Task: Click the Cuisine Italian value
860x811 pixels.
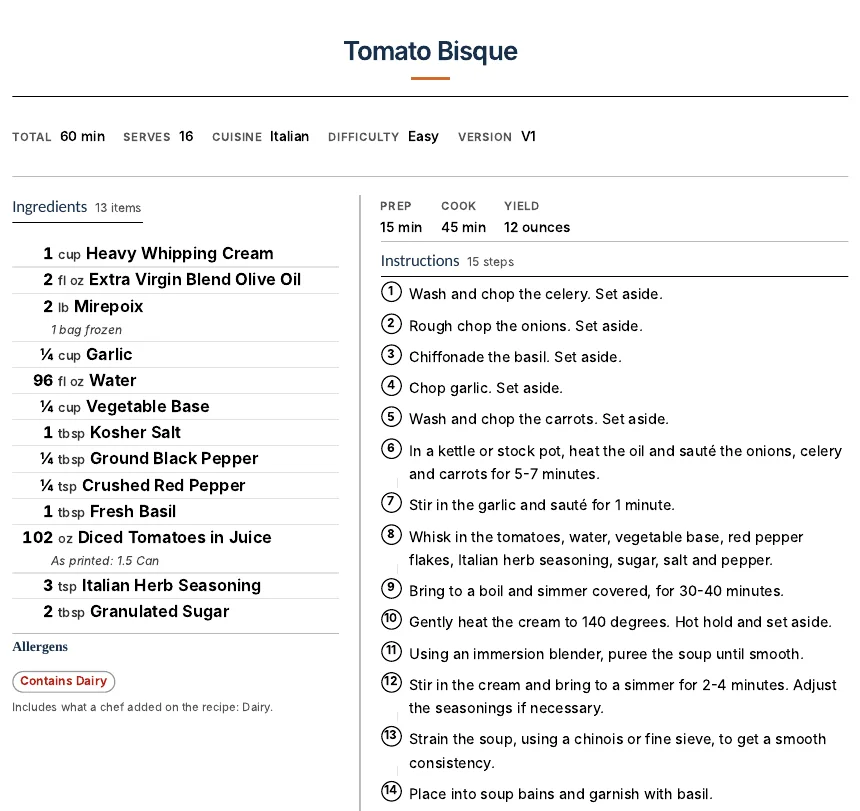Action: 289,137
